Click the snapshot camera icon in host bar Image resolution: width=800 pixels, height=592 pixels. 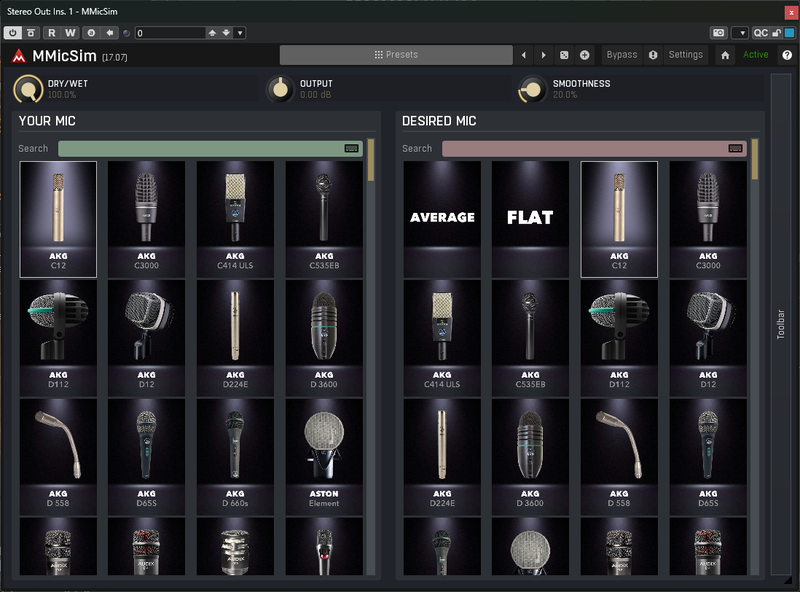pos(718,33)
